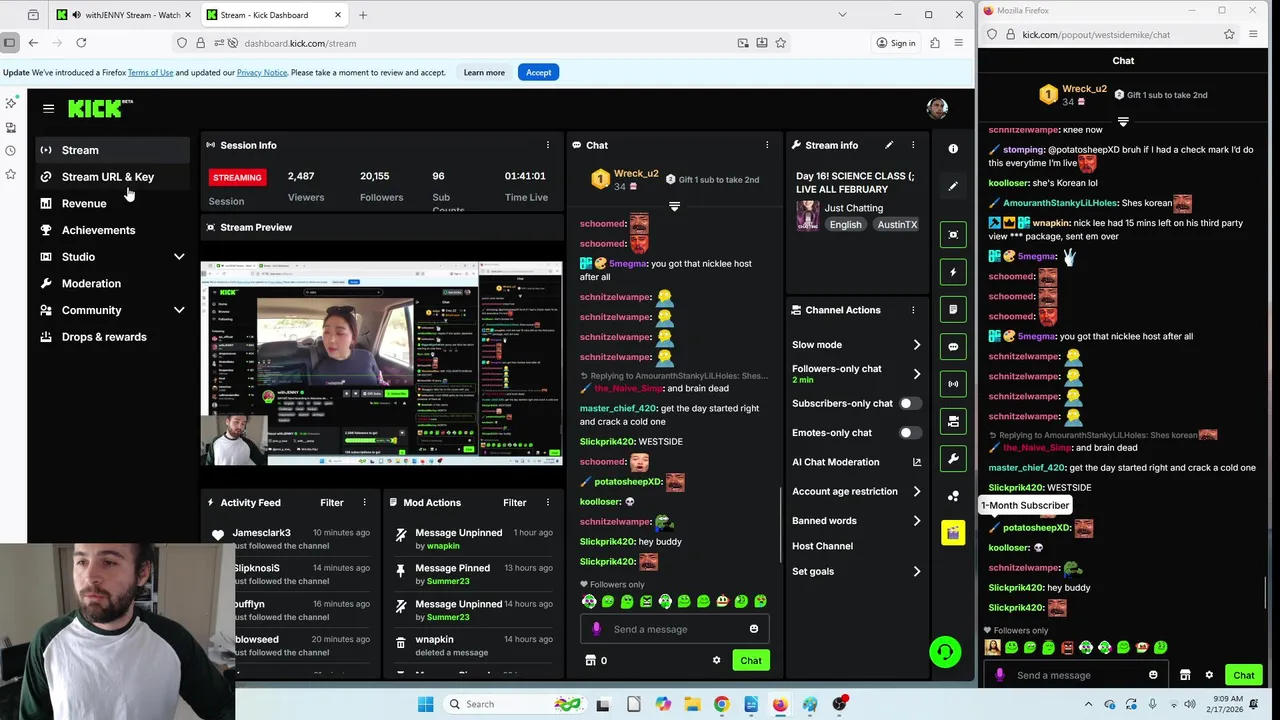Open Moderation in the sidebar
The width and height of the screenshot is (1280, 720).
[x=111, y=283]
